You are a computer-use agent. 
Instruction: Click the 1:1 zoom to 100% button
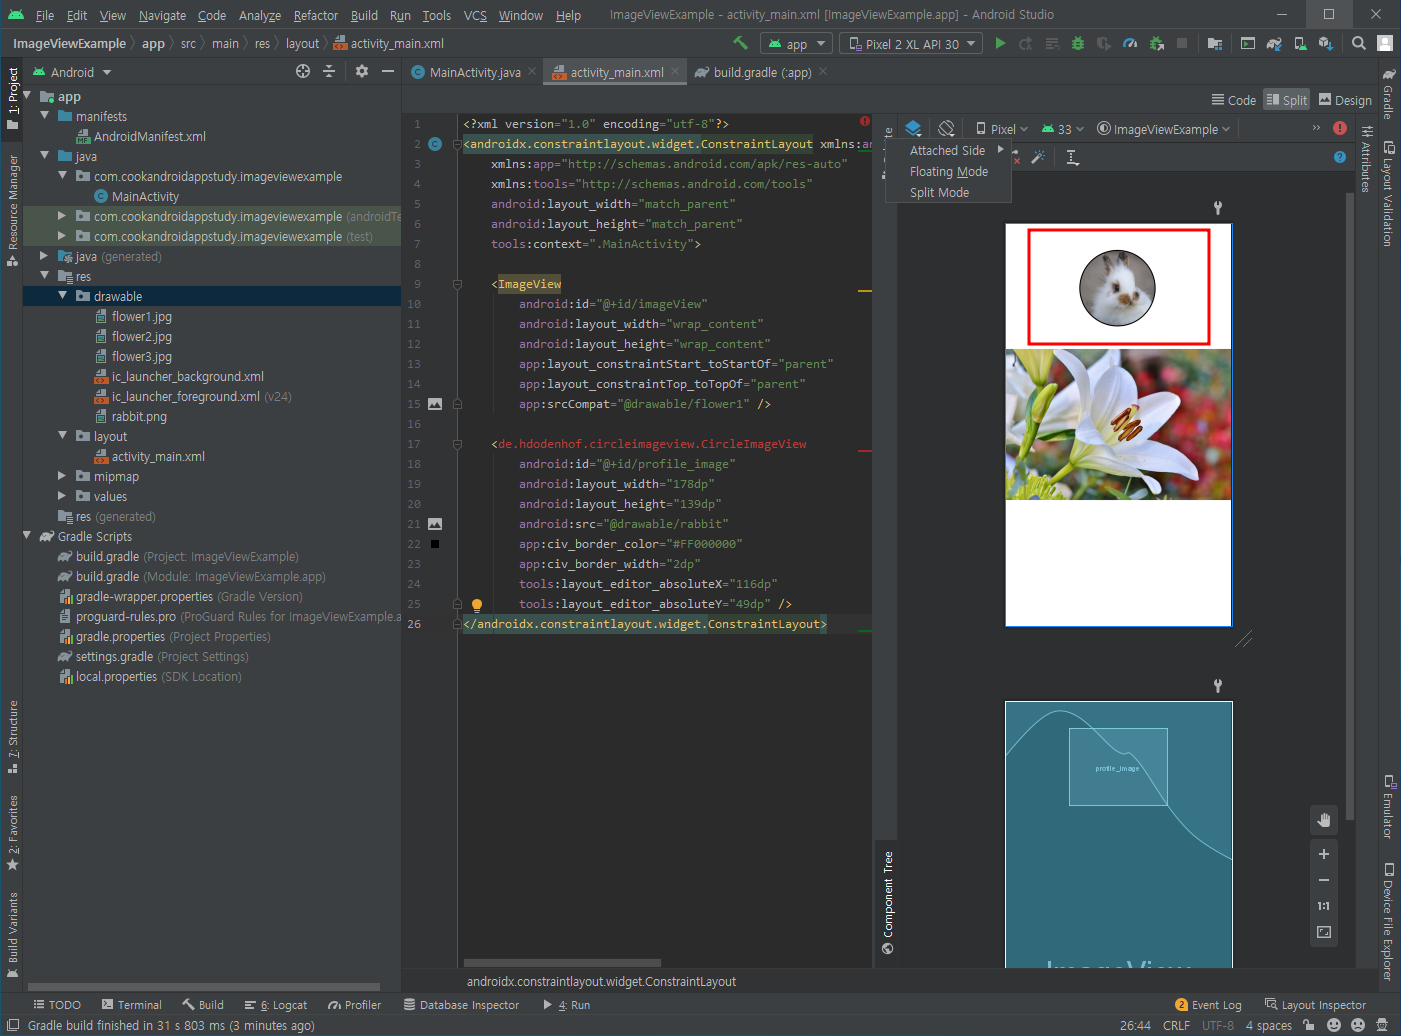1324,906
